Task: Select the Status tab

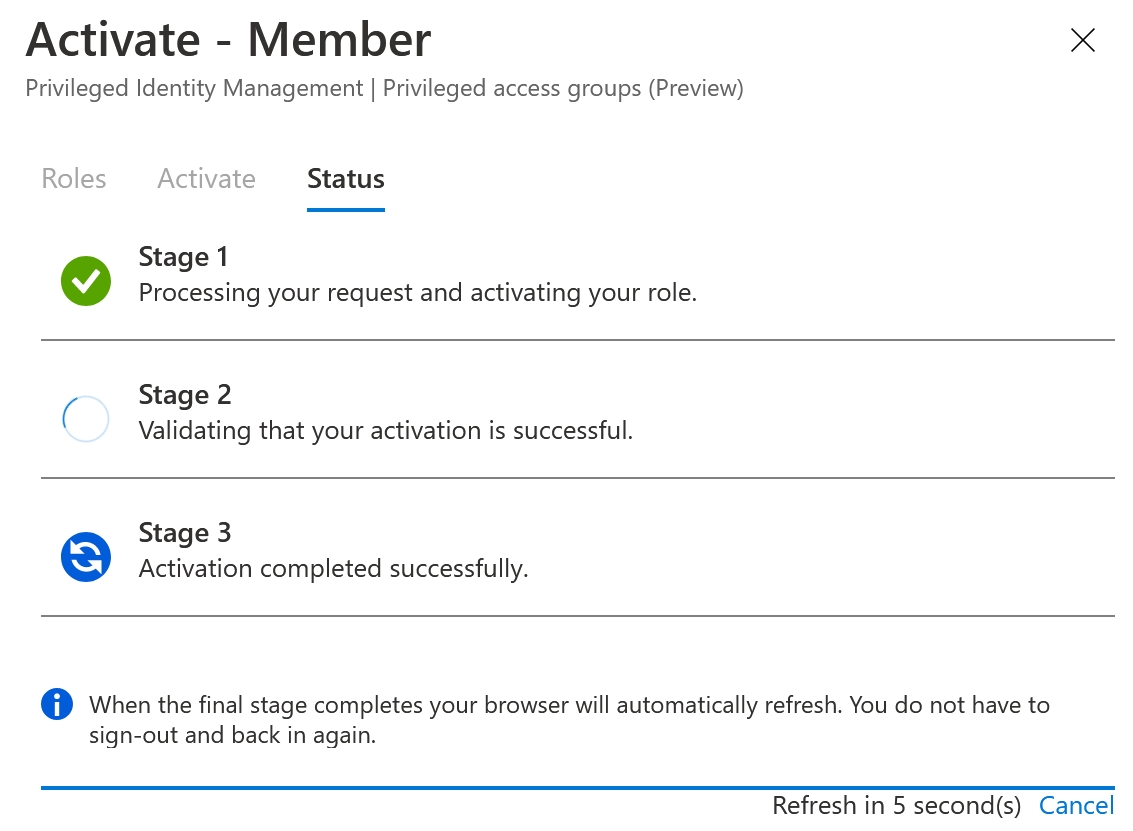Action: point(346,178)
